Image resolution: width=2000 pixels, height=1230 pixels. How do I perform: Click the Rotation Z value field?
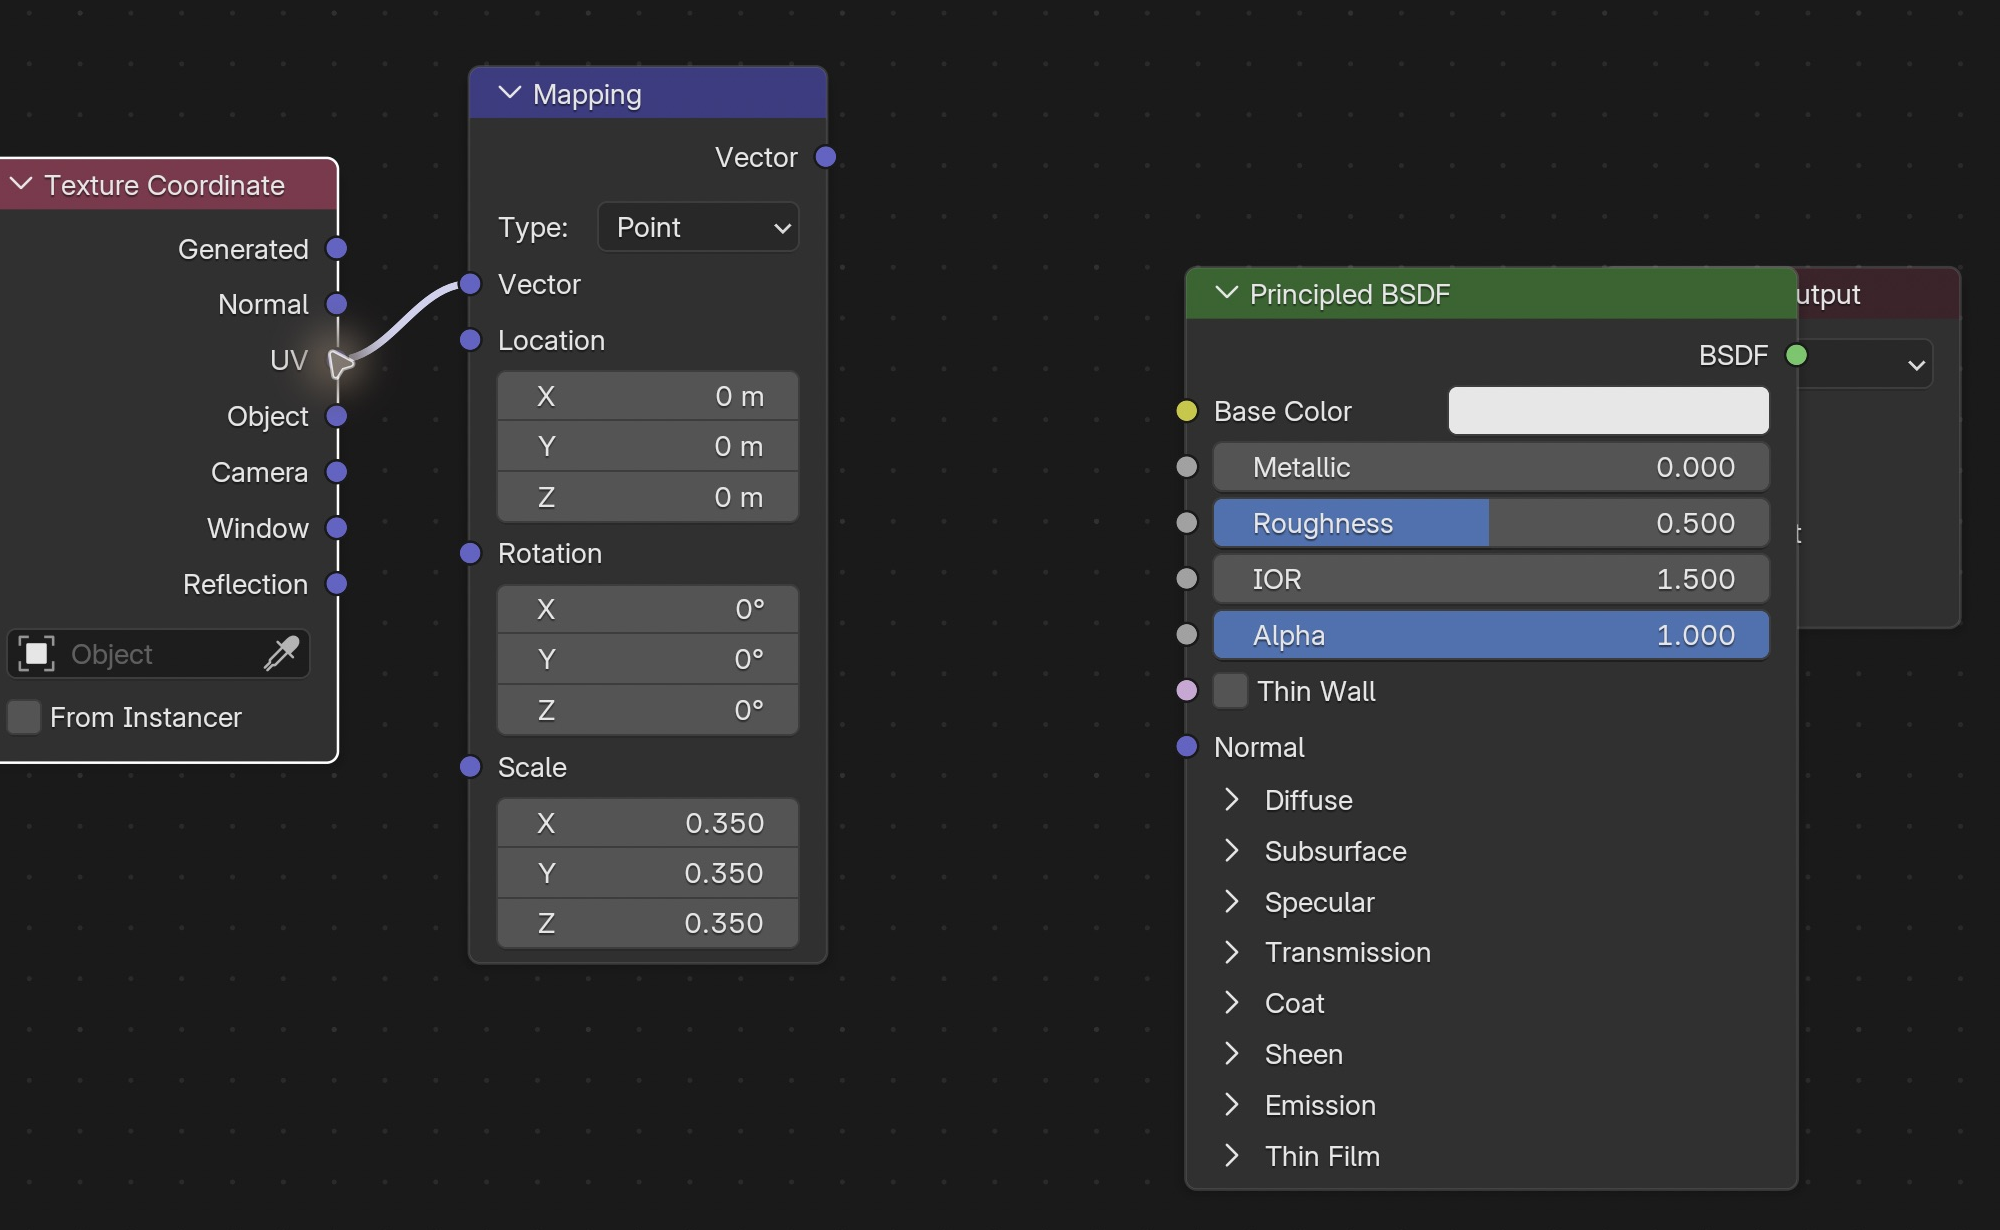648,710
